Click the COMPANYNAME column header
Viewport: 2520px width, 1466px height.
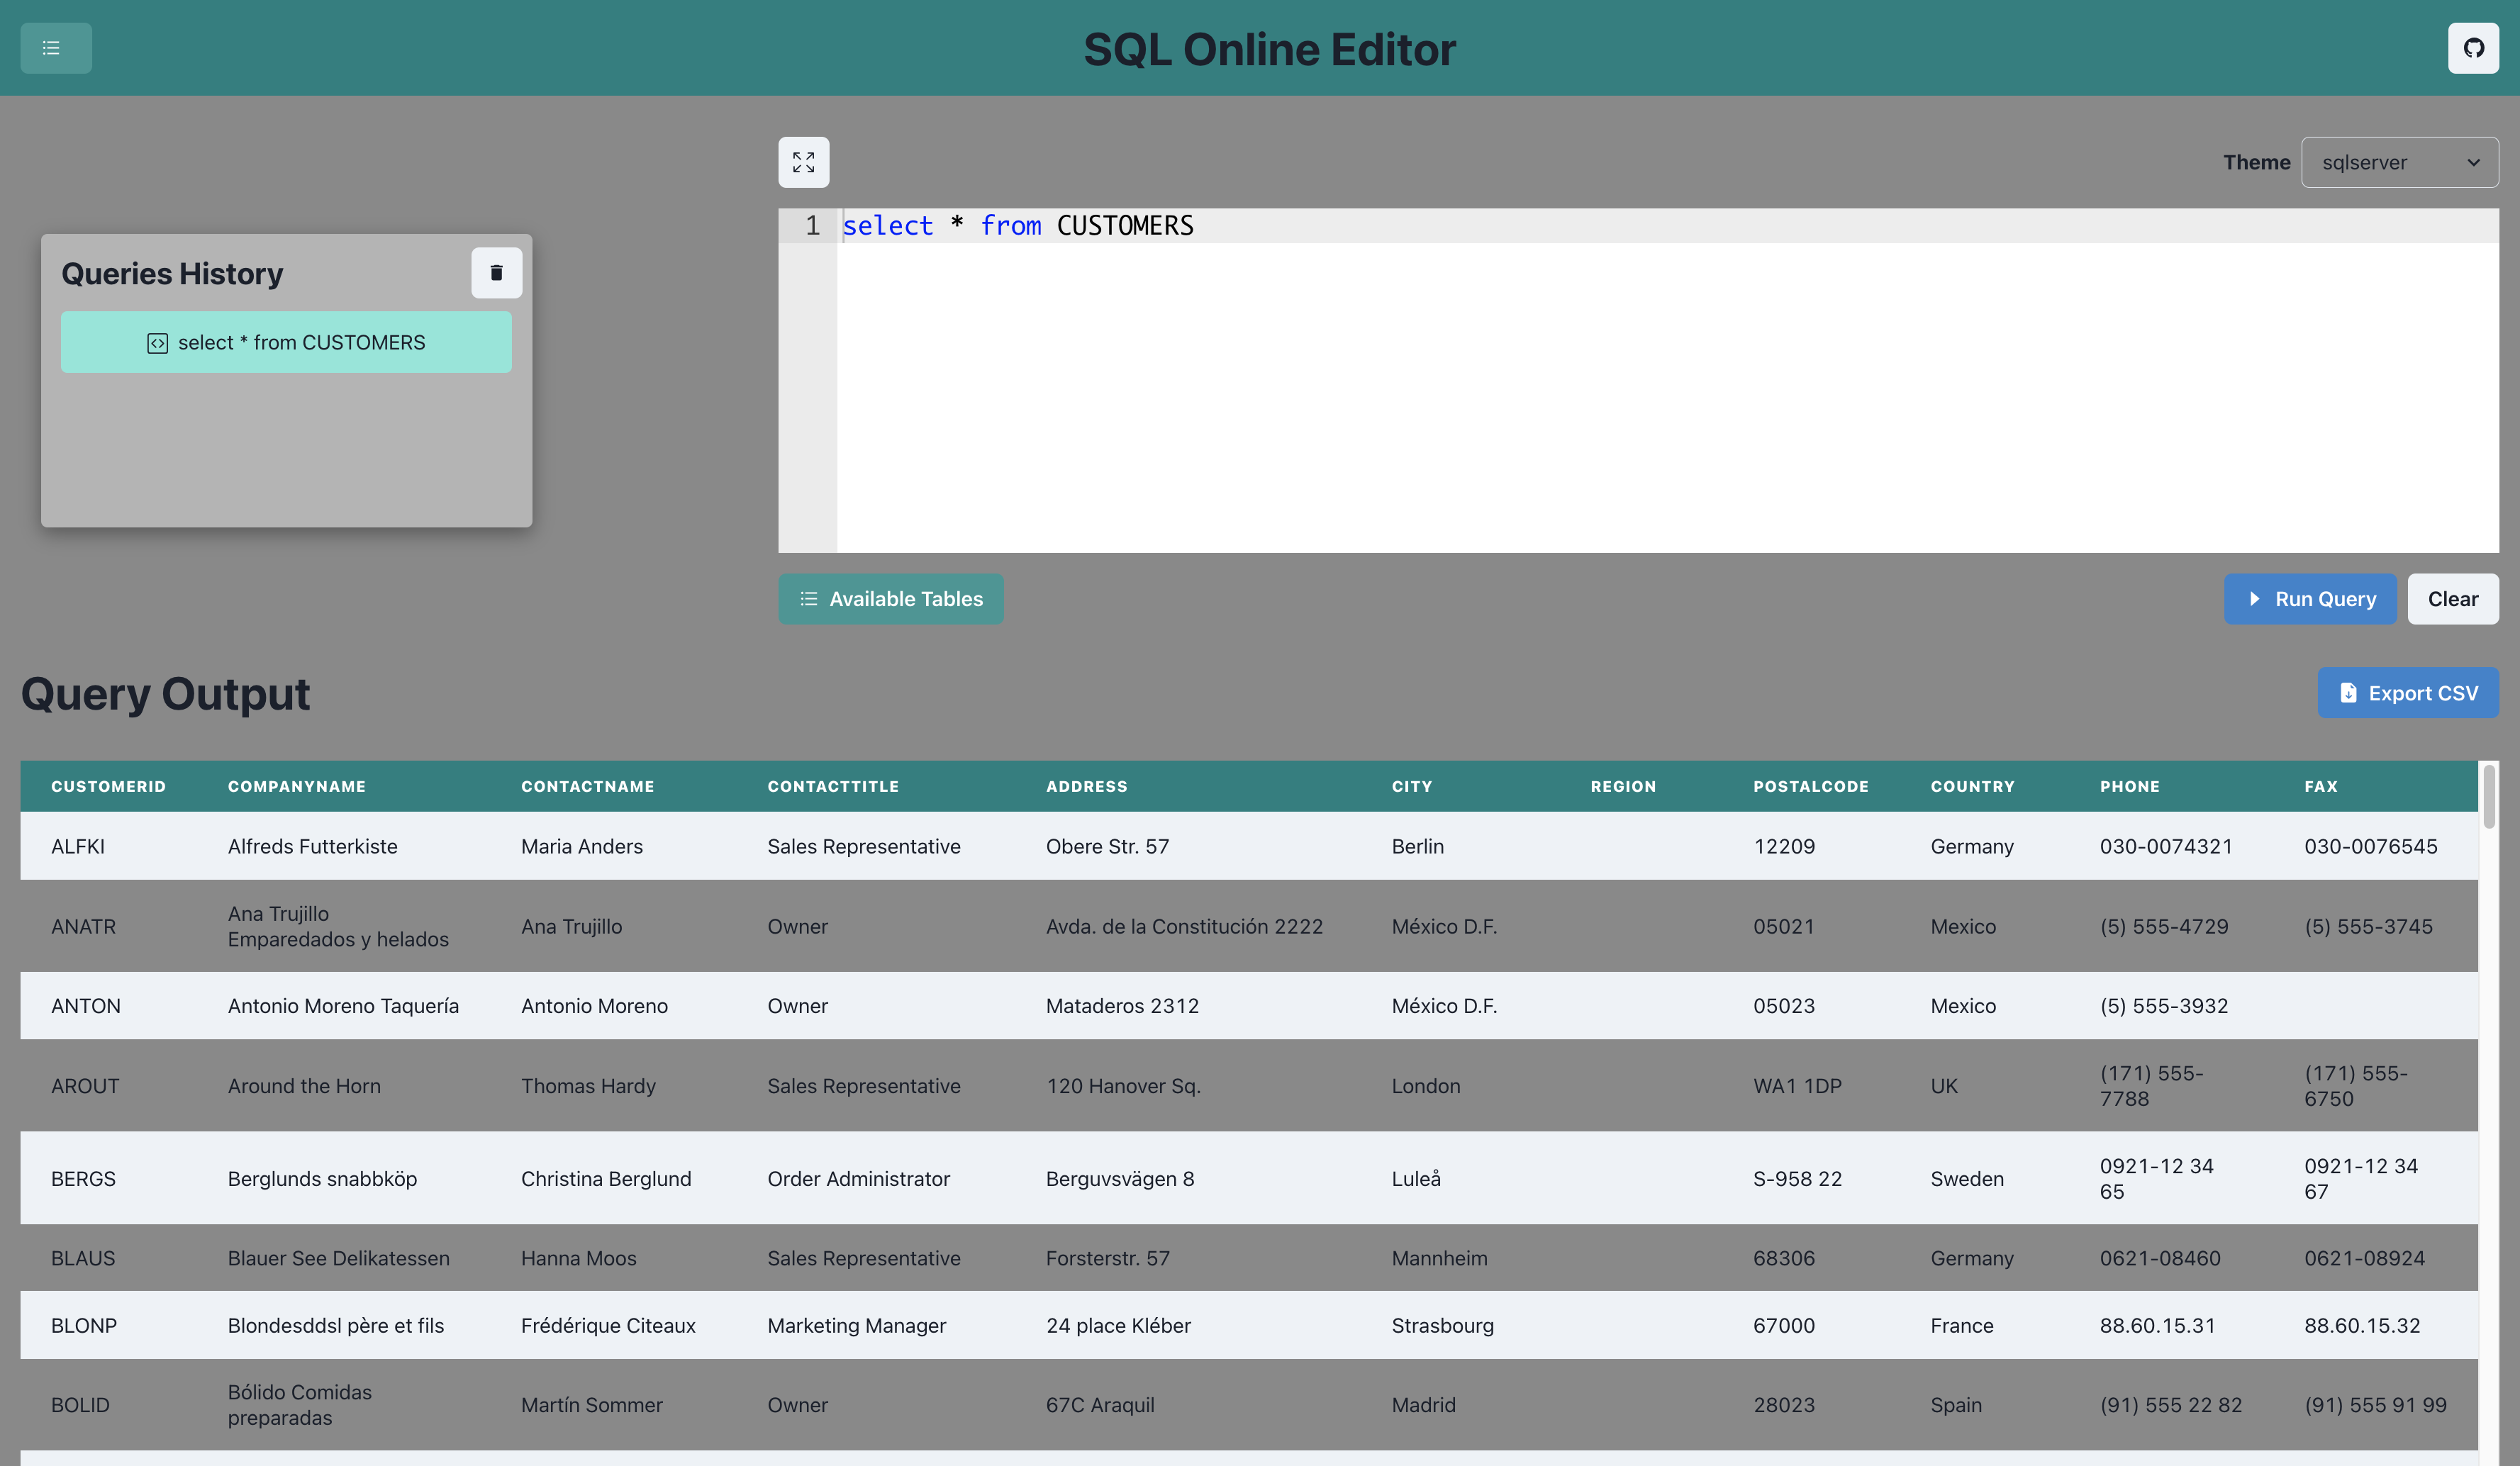[x=297, y=786]
